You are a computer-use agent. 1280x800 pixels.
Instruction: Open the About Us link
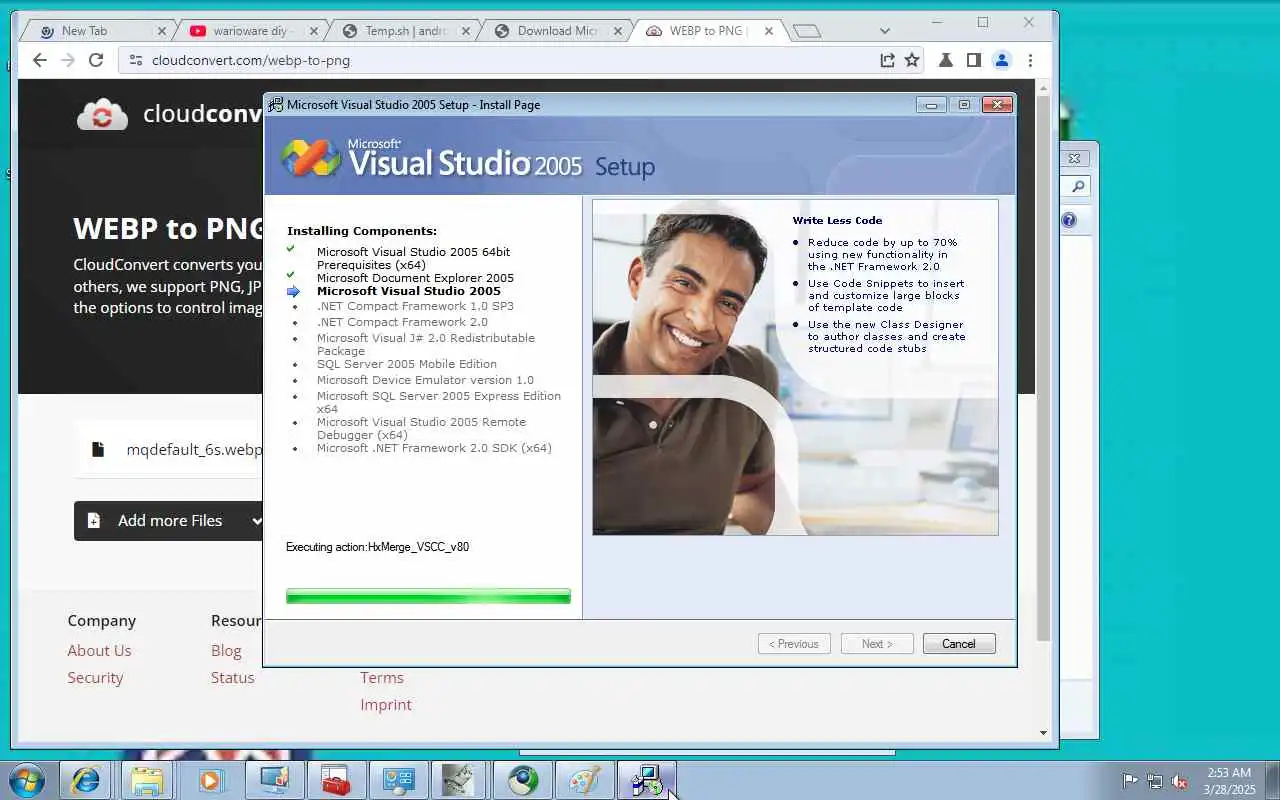99,650
